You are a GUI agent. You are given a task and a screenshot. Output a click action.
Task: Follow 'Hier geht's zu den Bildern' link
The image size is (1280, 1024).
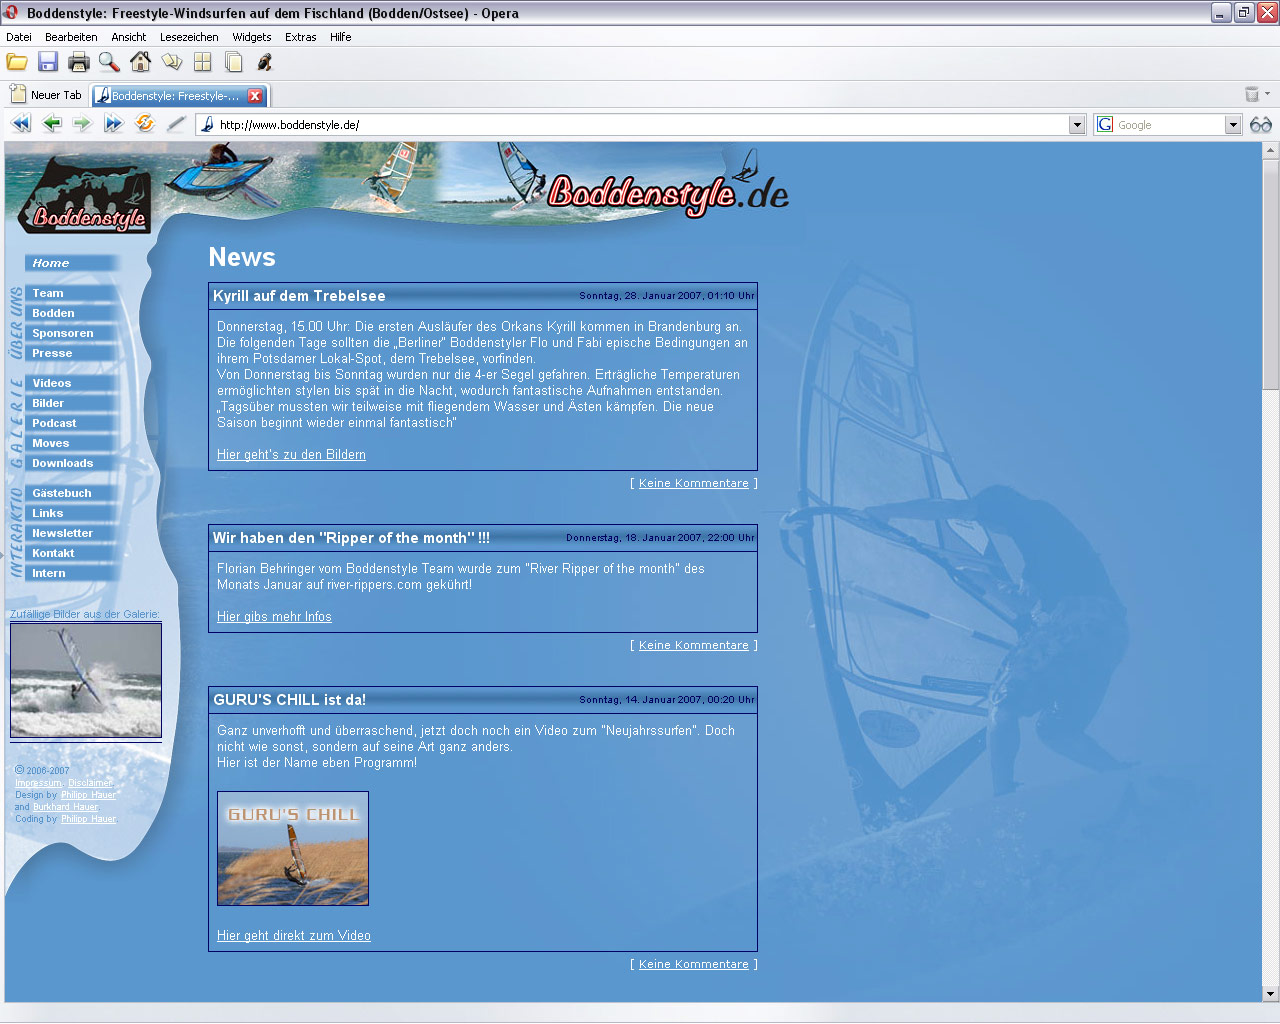point(291,455)
